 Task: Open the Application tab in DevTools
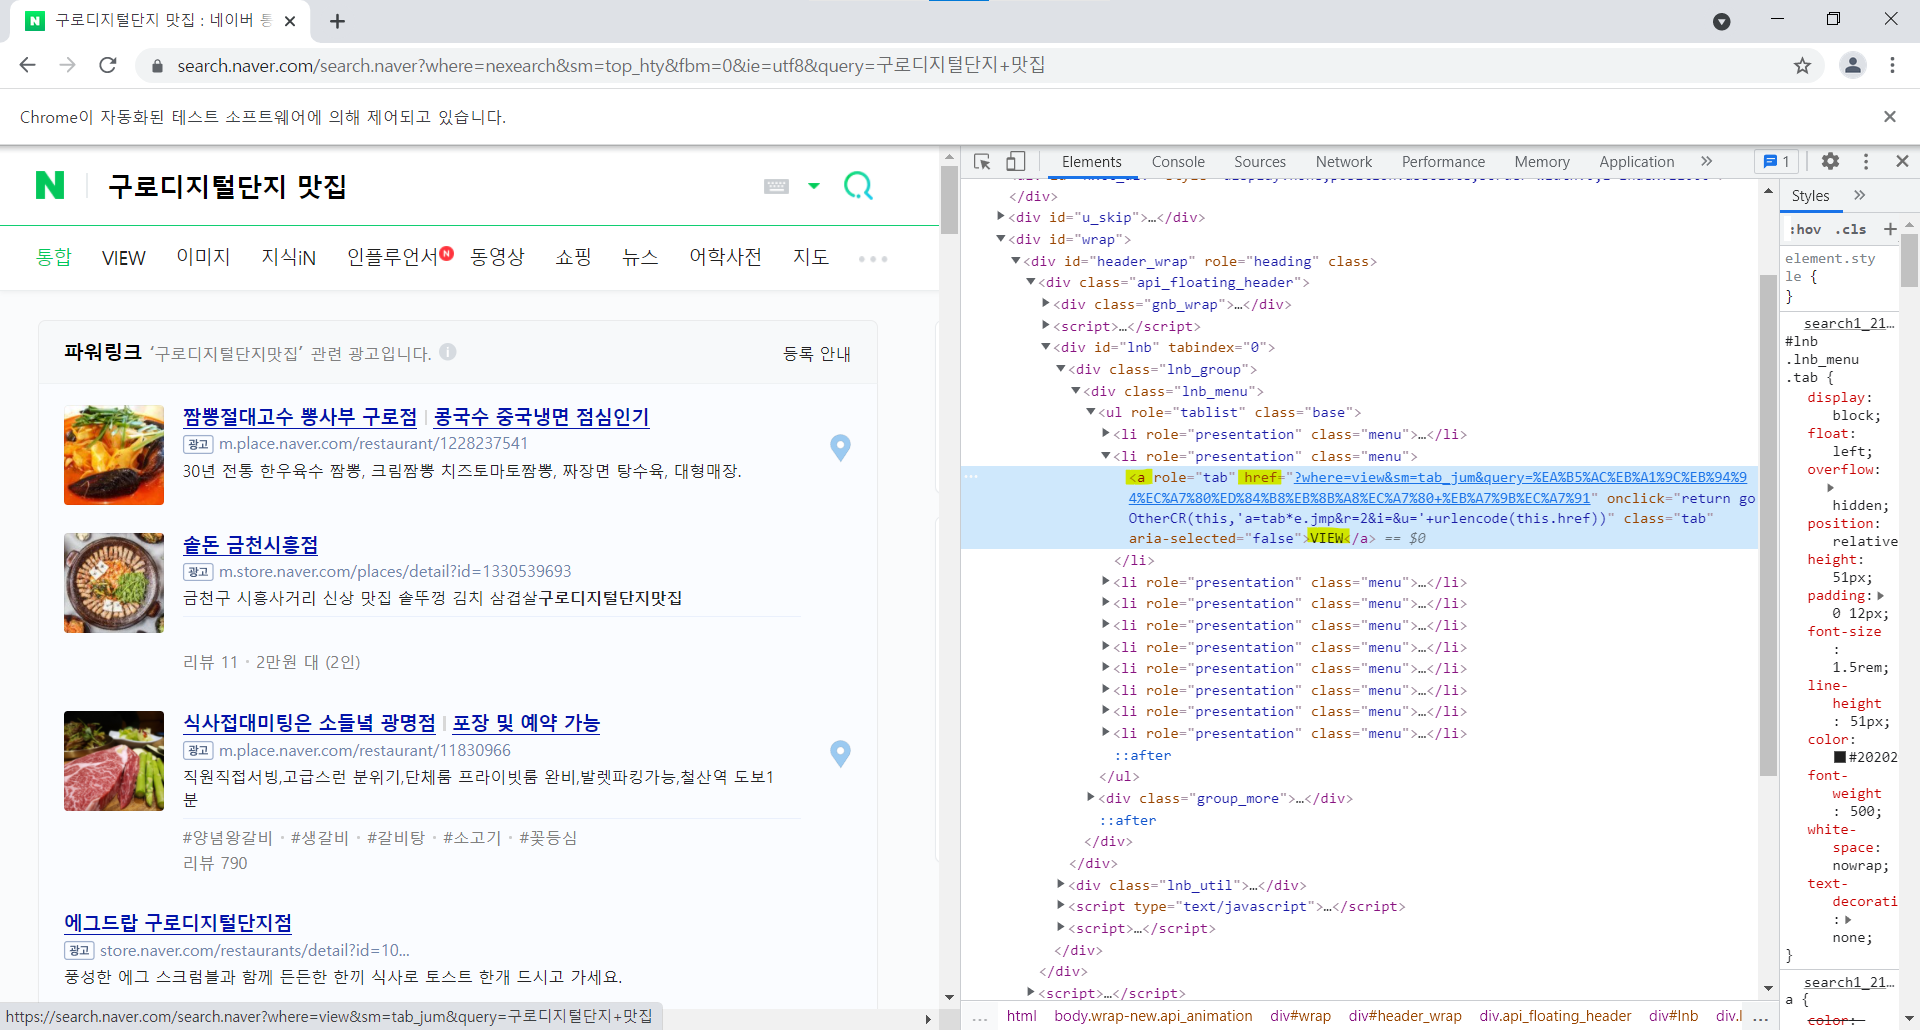pyautogui.click(x=1636, y=161)
